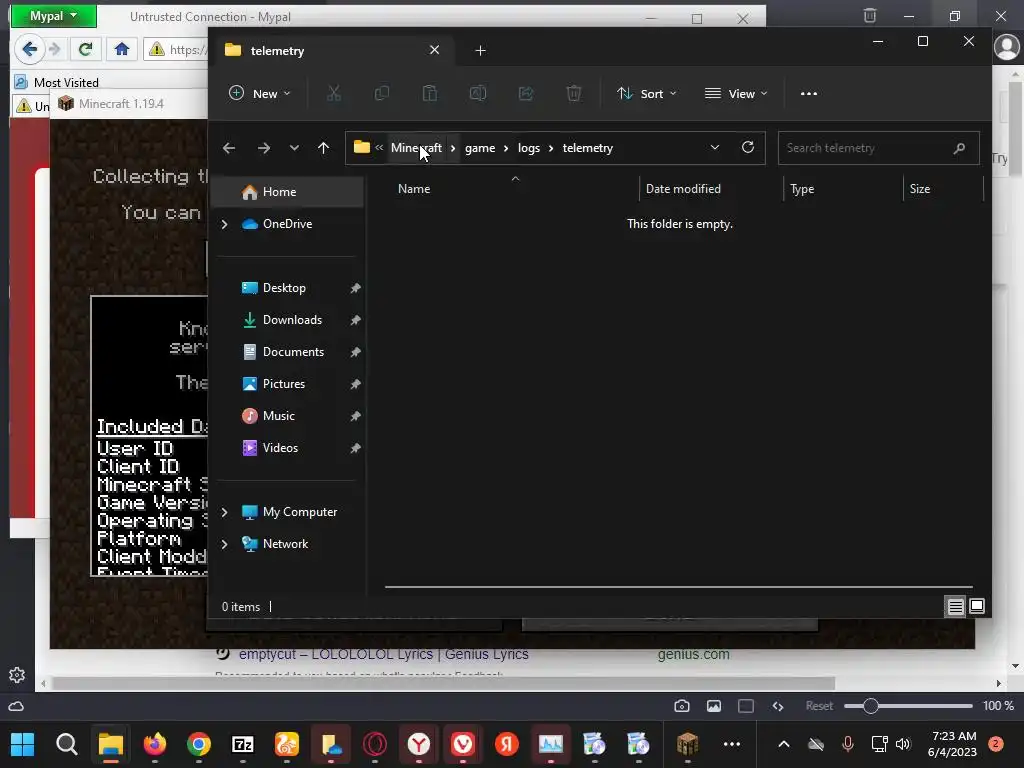Viewport: 1024px width, 768px height.
Task: Expand the OneDrive tree node
Action: pos(224,224)
